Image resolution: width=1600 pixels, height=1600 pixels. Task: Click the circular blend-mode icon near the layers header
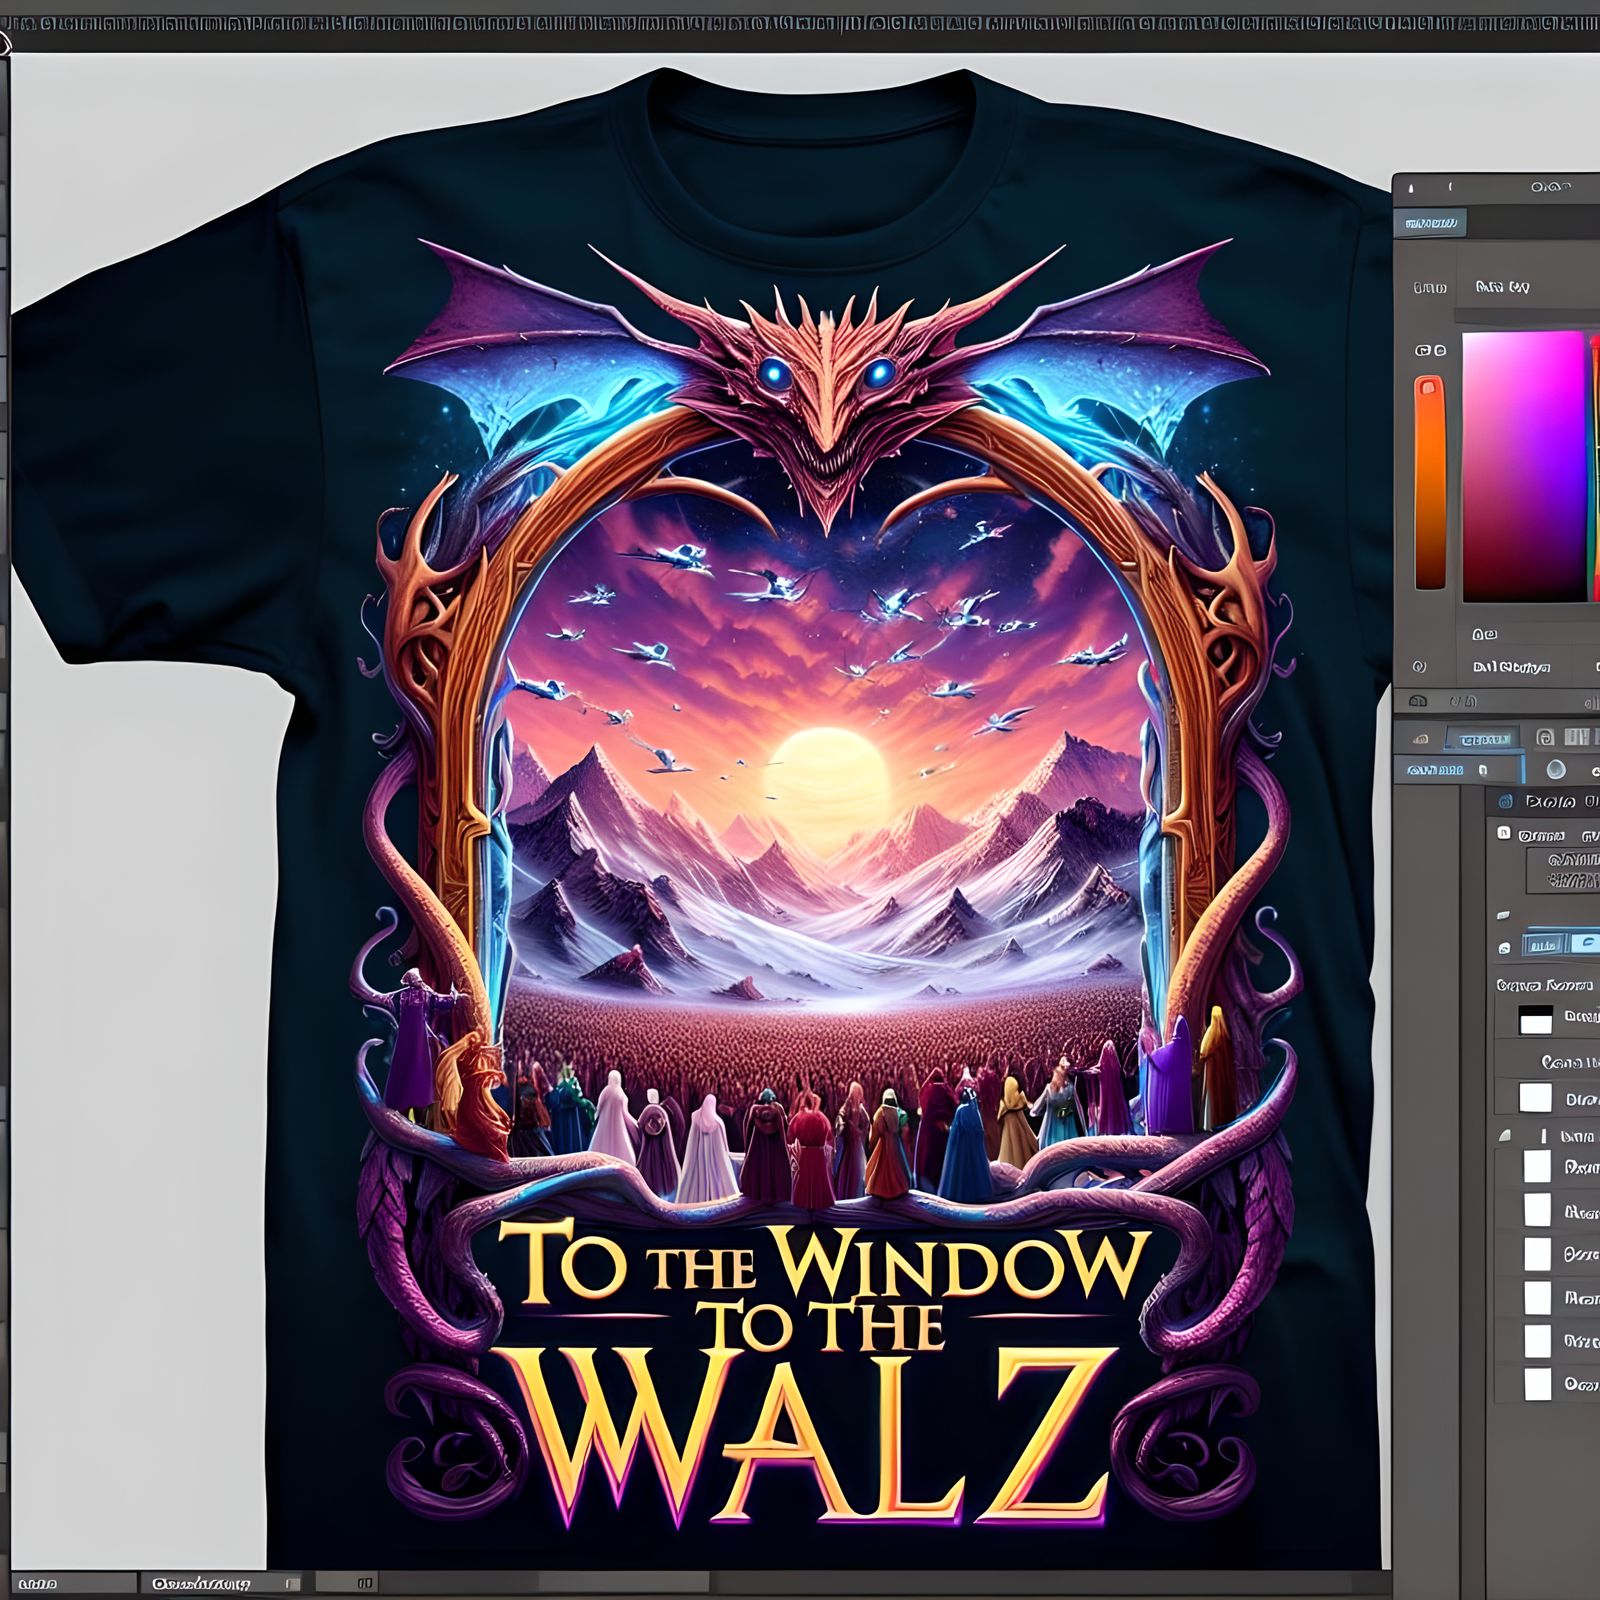1556,770
